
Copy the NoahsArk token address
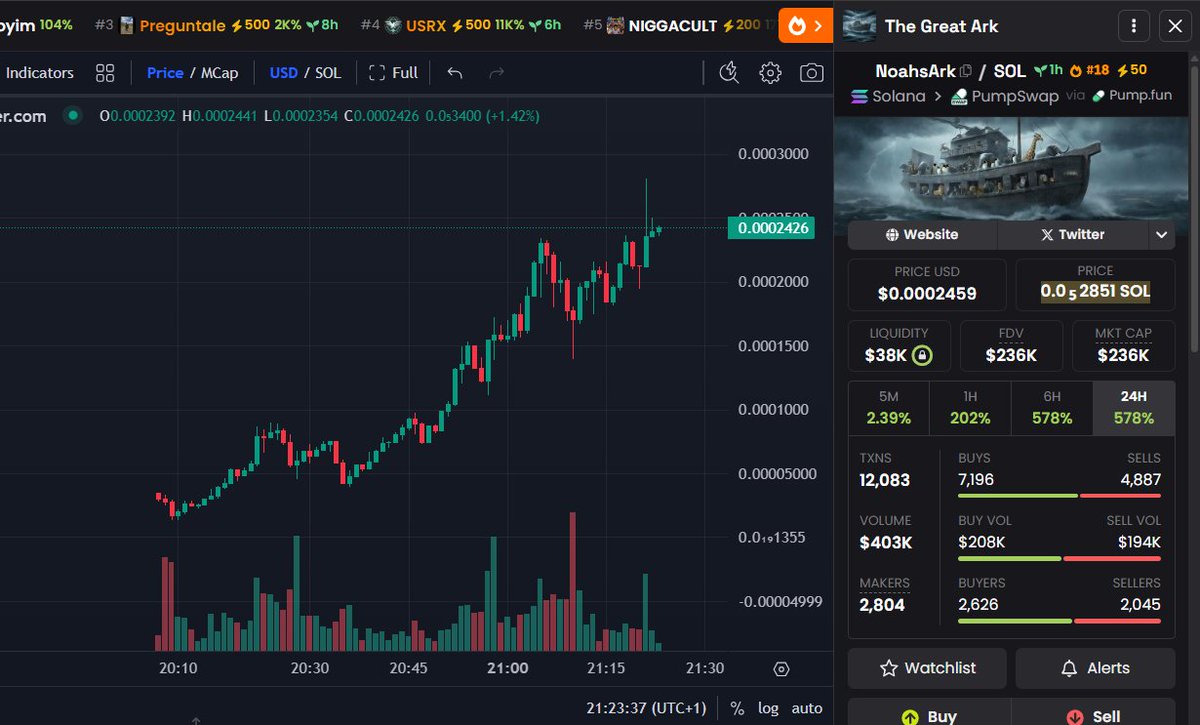(x=966, y=71)
